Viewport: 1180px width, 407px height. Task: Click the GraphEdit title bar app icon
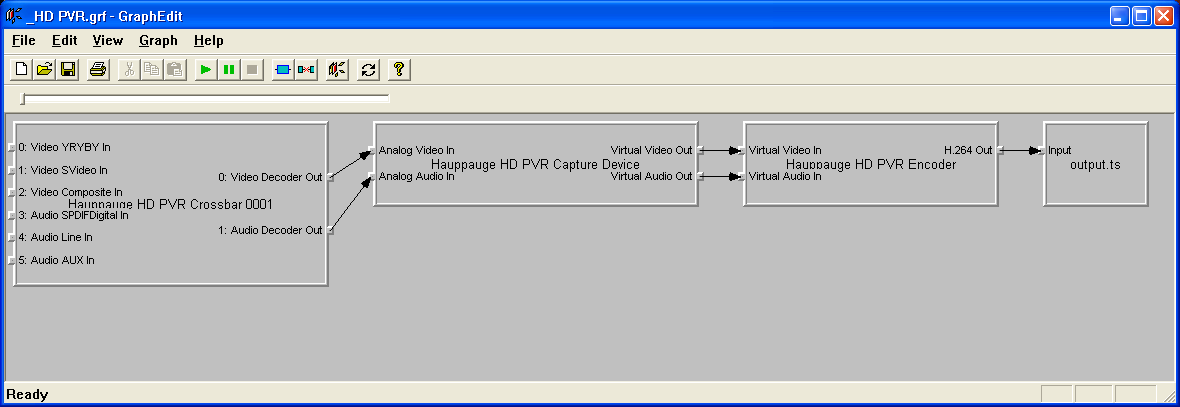point(14,15)
